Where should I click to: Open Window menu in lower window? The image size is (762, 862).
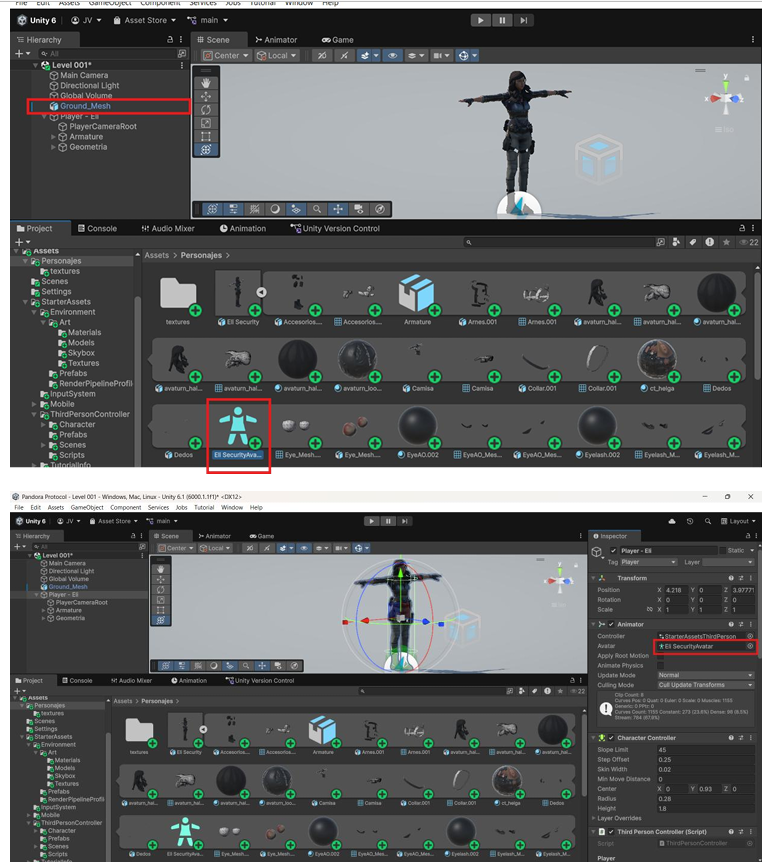[231, 507]
